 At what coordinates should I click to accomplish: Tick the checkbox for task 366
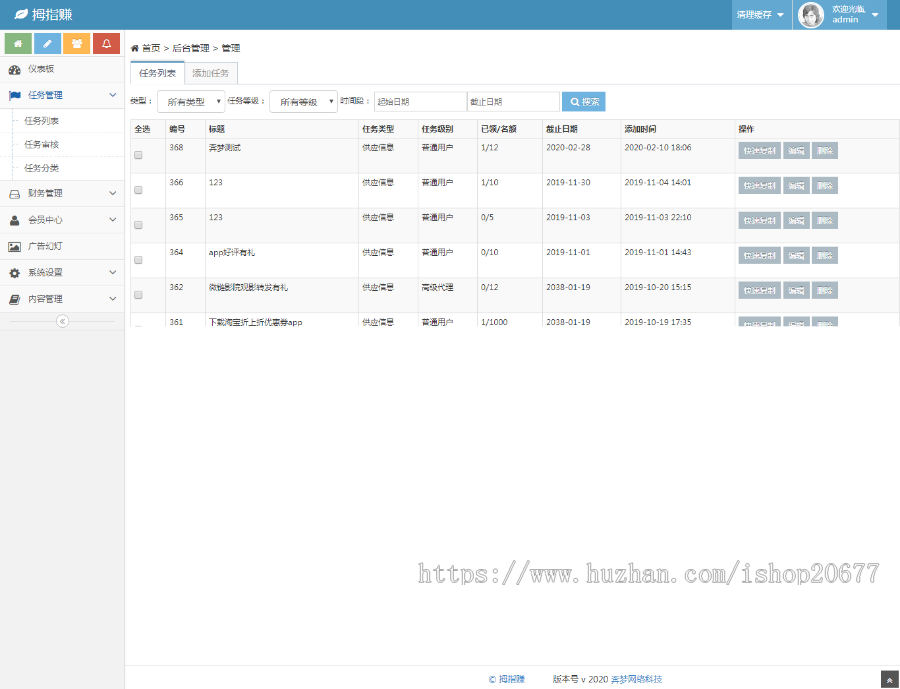tap(138, 190)
